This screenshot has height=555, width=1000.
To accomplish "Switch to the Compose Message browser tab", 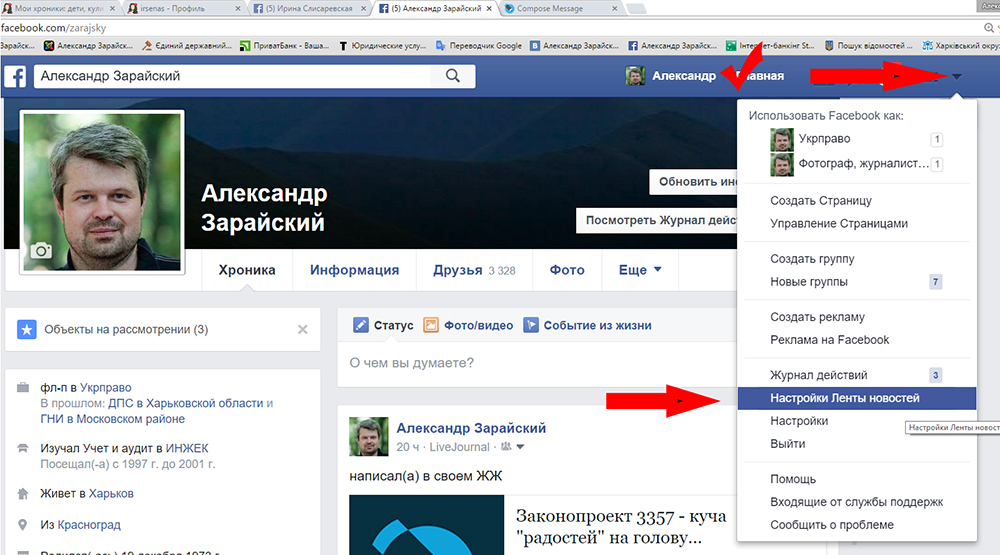I will click(x=558, y=8).
